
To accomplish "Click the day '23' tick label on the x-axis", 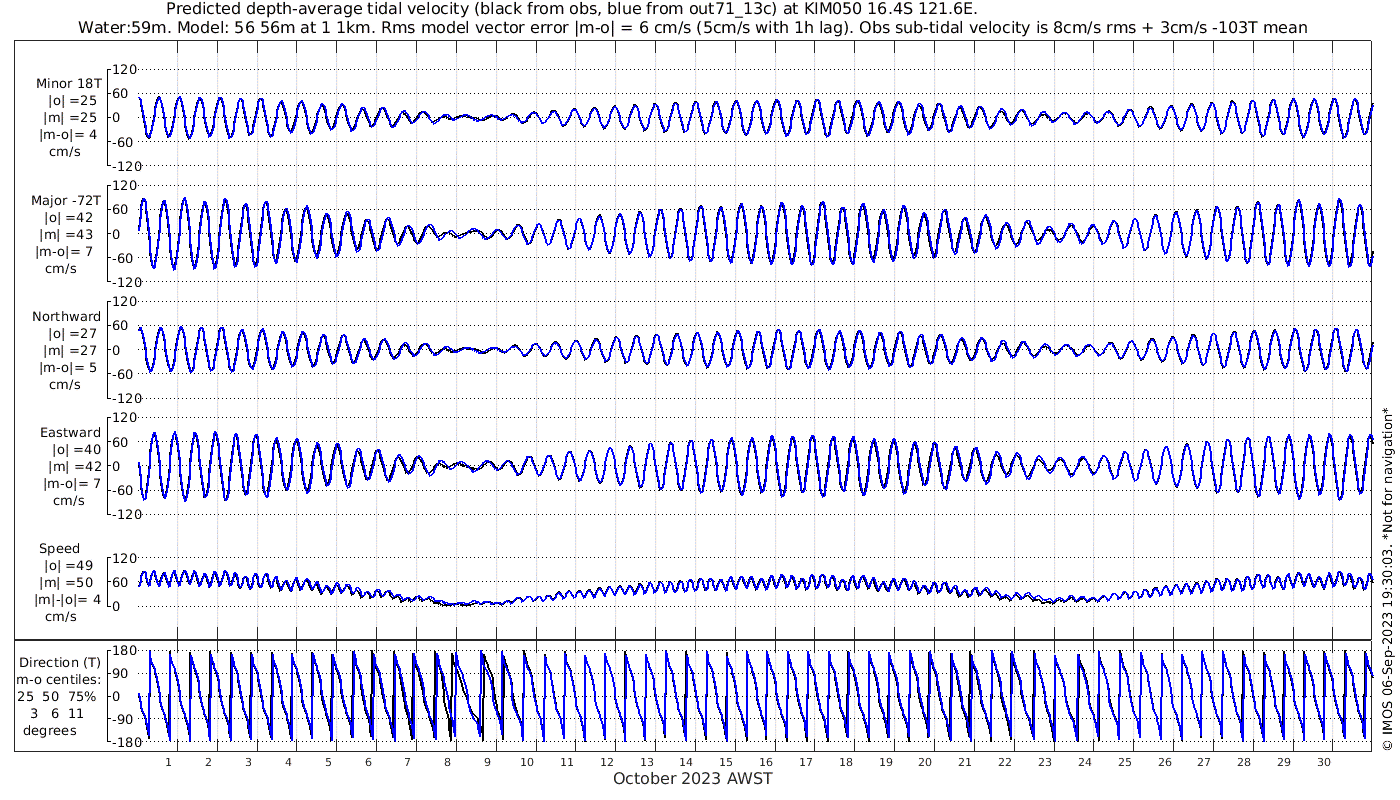I will pyautogui.click(x=1045, y=762).
